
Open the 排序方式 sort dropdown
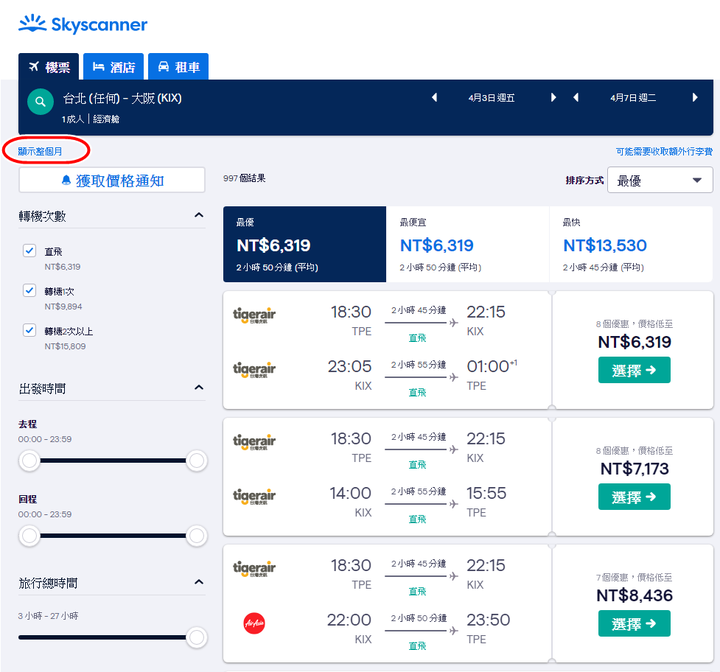click(x=660, y=180)
